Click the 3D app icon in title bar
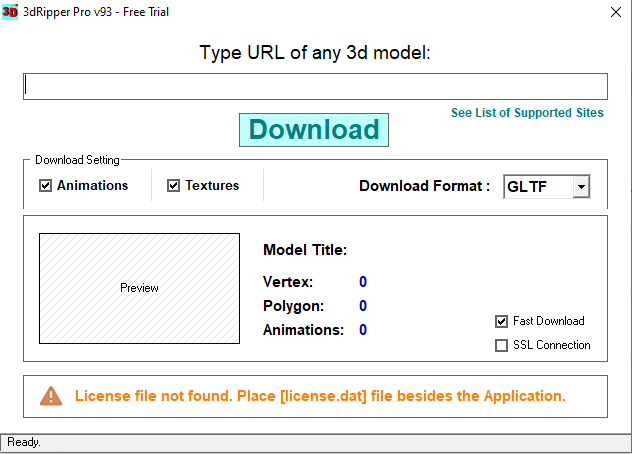Viewport: 632px width, 454px height. point(10,12)
